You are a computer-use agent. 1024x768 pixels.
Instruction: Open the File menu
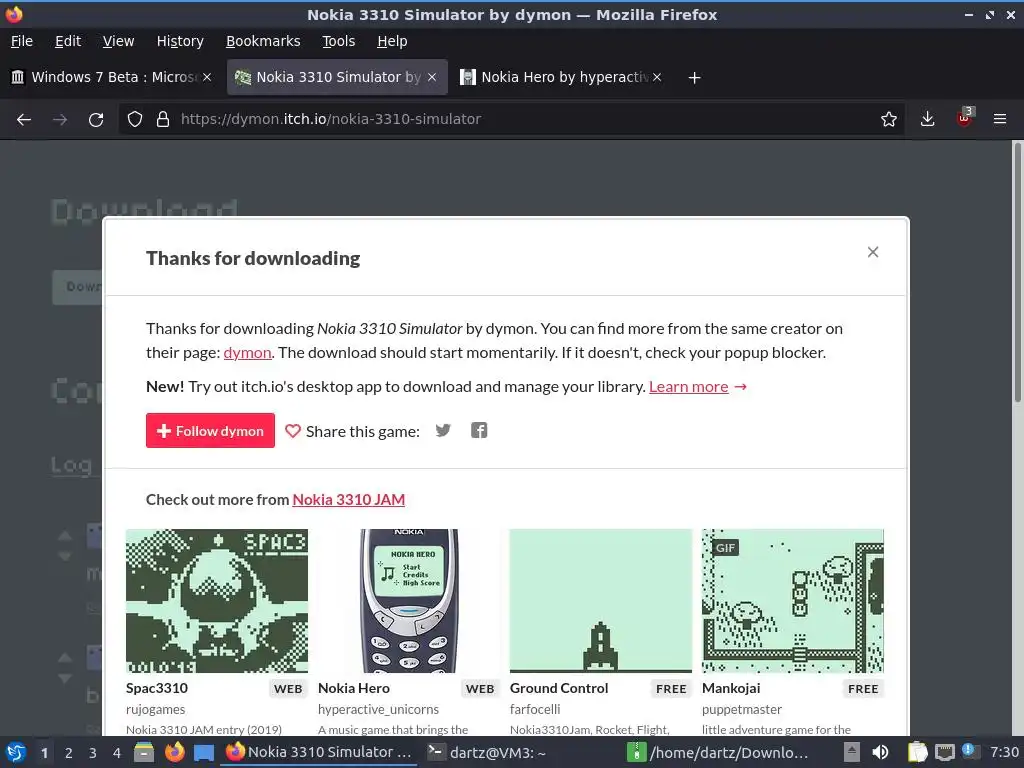22,41
